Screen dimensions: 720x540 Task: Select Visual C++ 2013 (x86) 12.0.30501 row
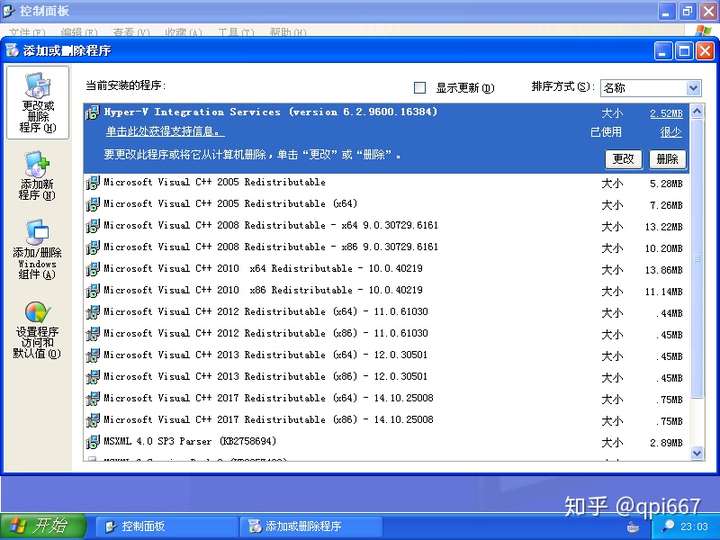click(386, 377)
